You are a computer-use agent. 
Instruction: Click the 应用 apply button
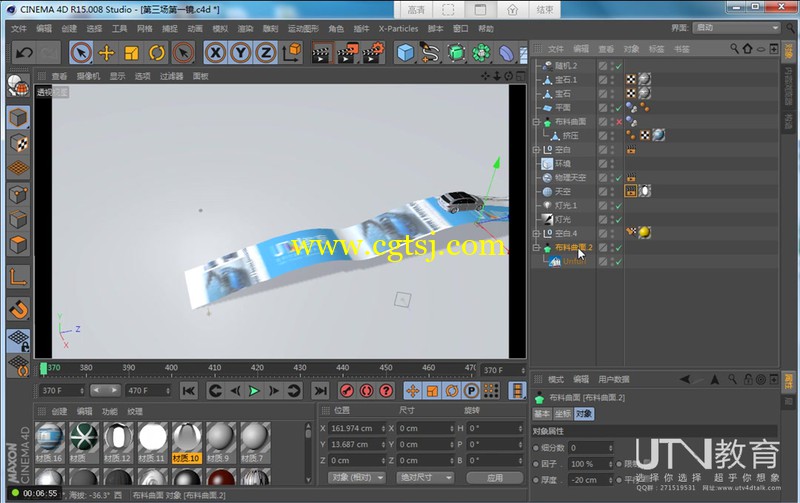coord(494,477)
